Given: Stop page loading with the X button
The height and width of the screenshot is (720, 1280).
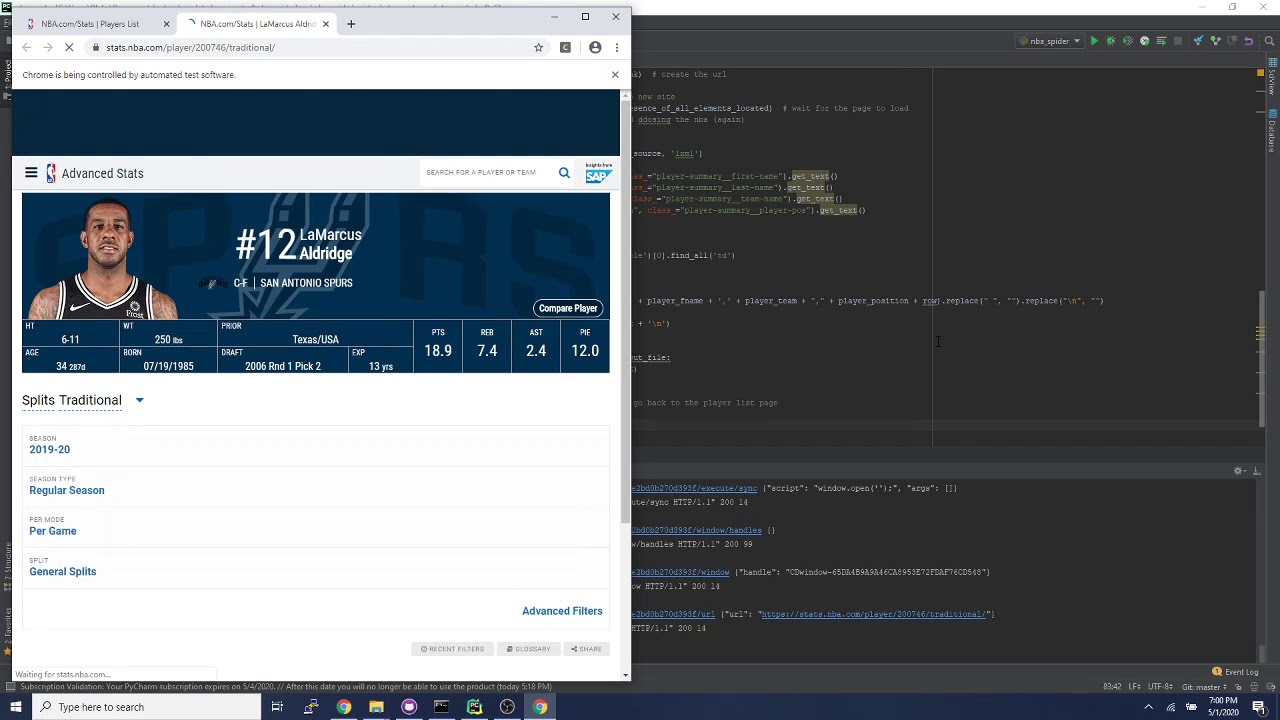Looking at the screenshot, I should [69, 47].
